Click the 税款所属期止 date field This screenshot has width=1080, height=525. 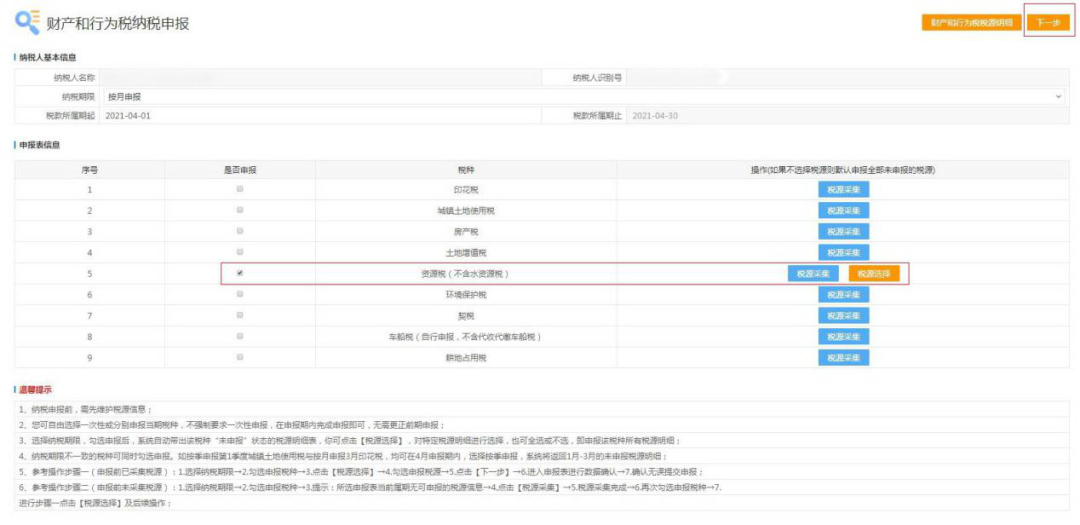pyautogui.click(x=847, y=116)
